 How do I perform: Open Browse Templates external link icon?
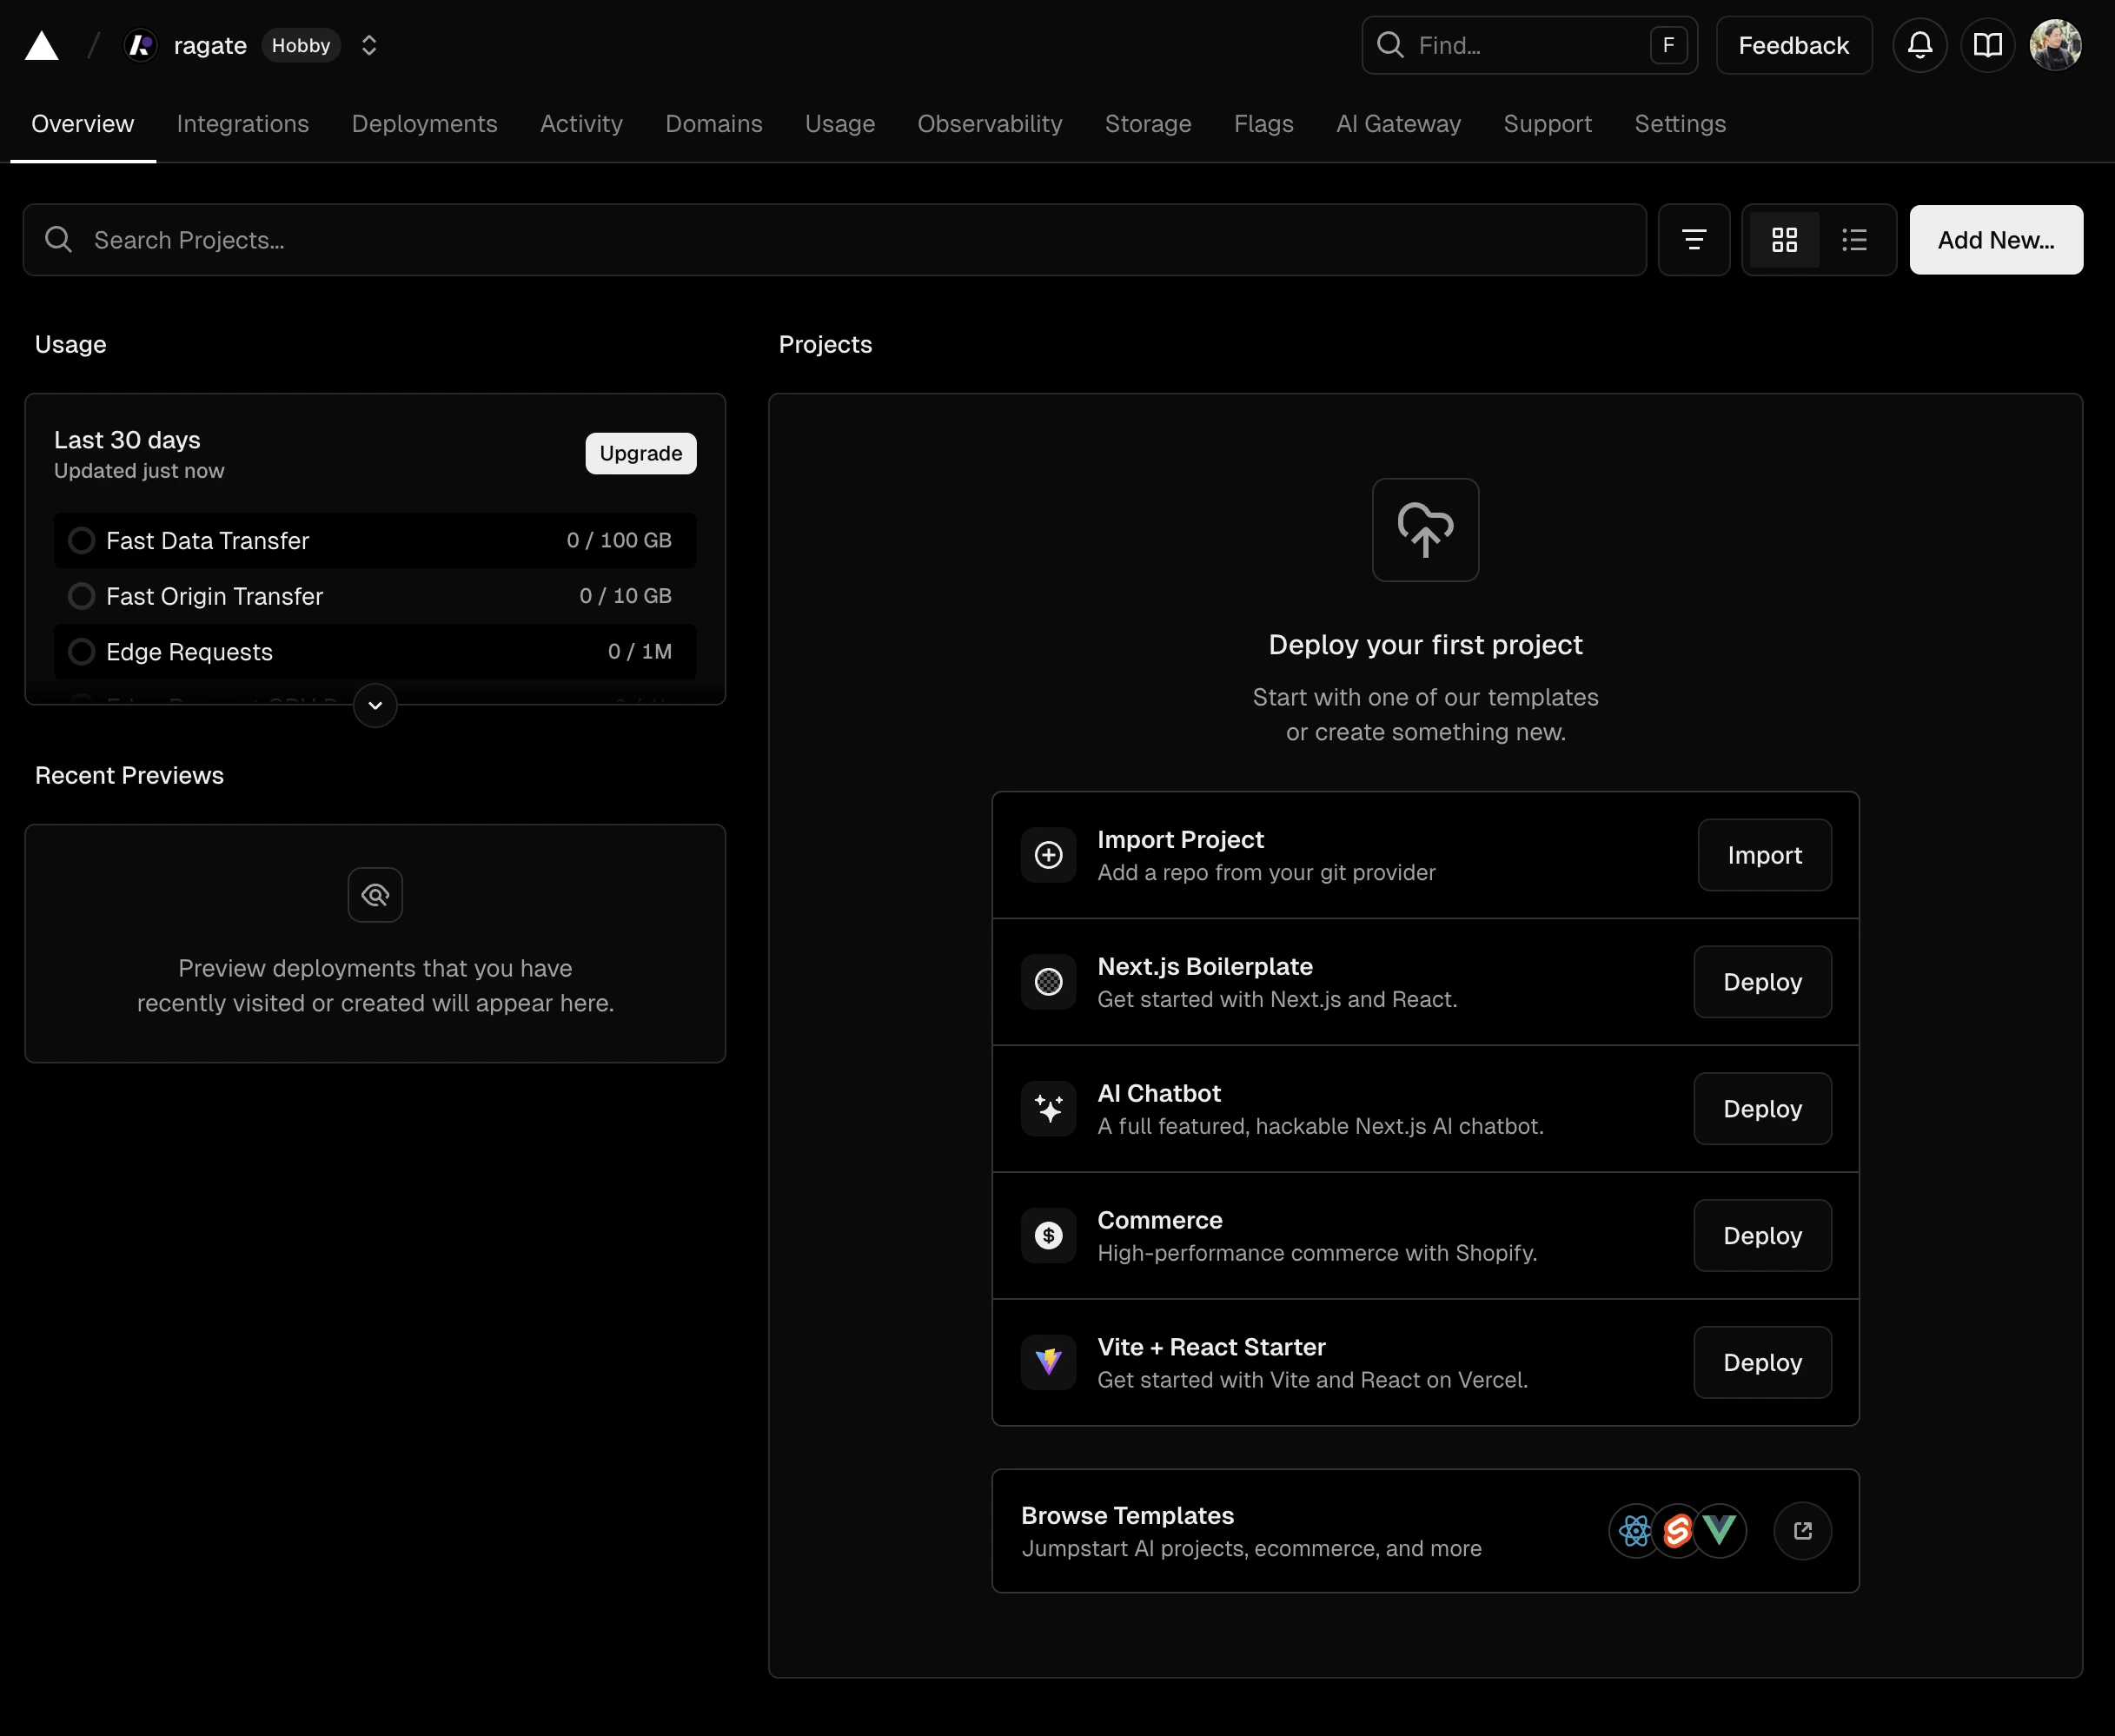[x=1803, y=1531]
